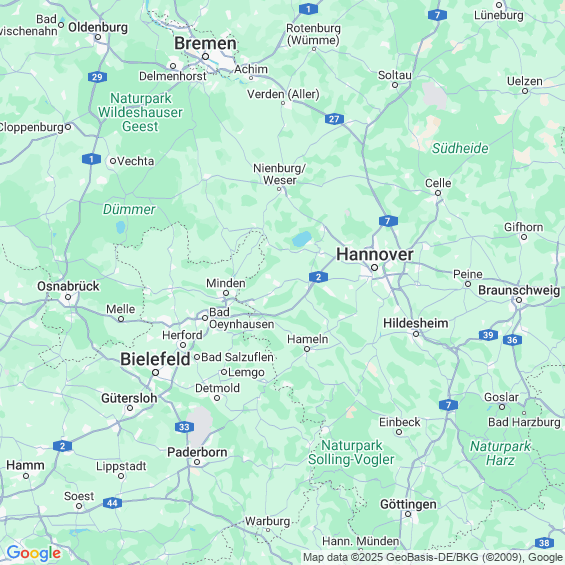565x565 pixels.
Task: Click the Steinhuder Meer lake west of Hannover
Action: pos(302,239)
